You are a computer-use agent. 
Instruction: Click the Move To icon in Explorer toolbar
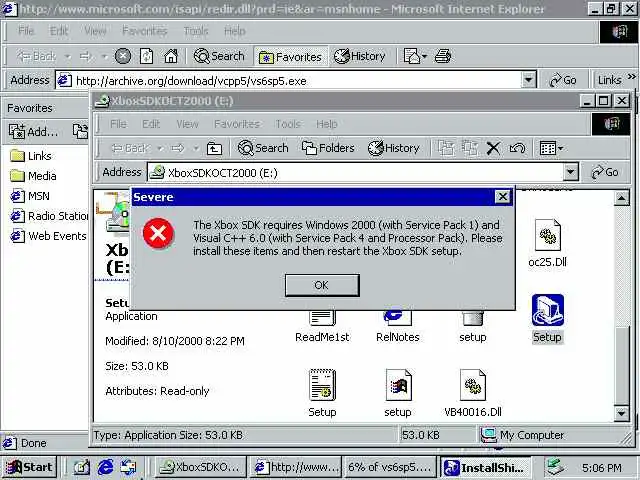(x=446, y=148)
